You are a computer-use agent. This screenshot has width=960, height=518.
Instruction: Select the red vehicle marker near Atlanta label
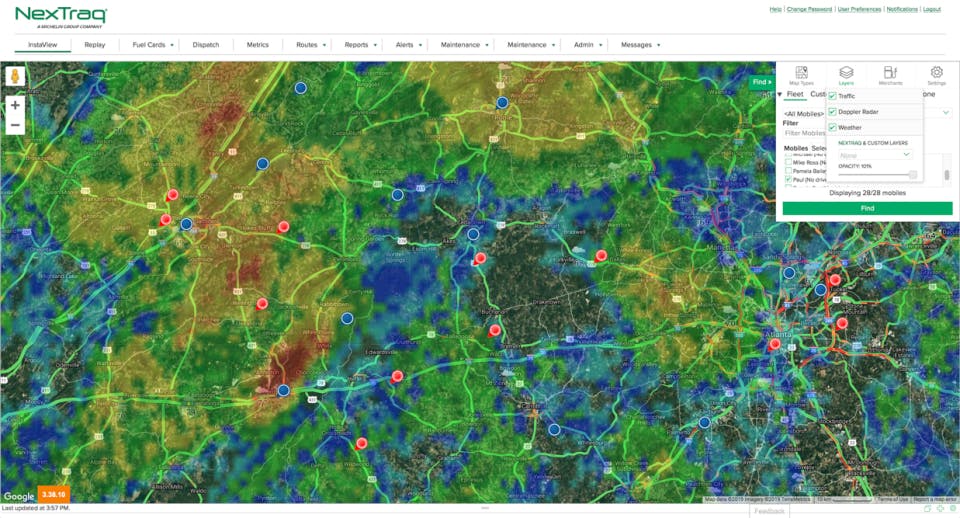pyautogui.click(x=774, y=345)
